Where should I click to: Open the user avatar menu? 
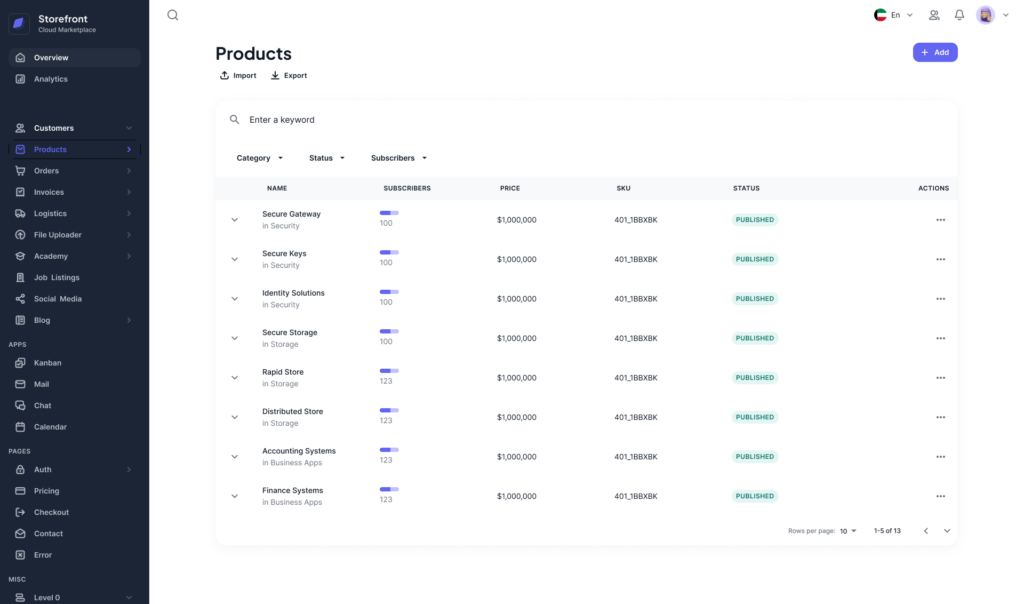985,15
